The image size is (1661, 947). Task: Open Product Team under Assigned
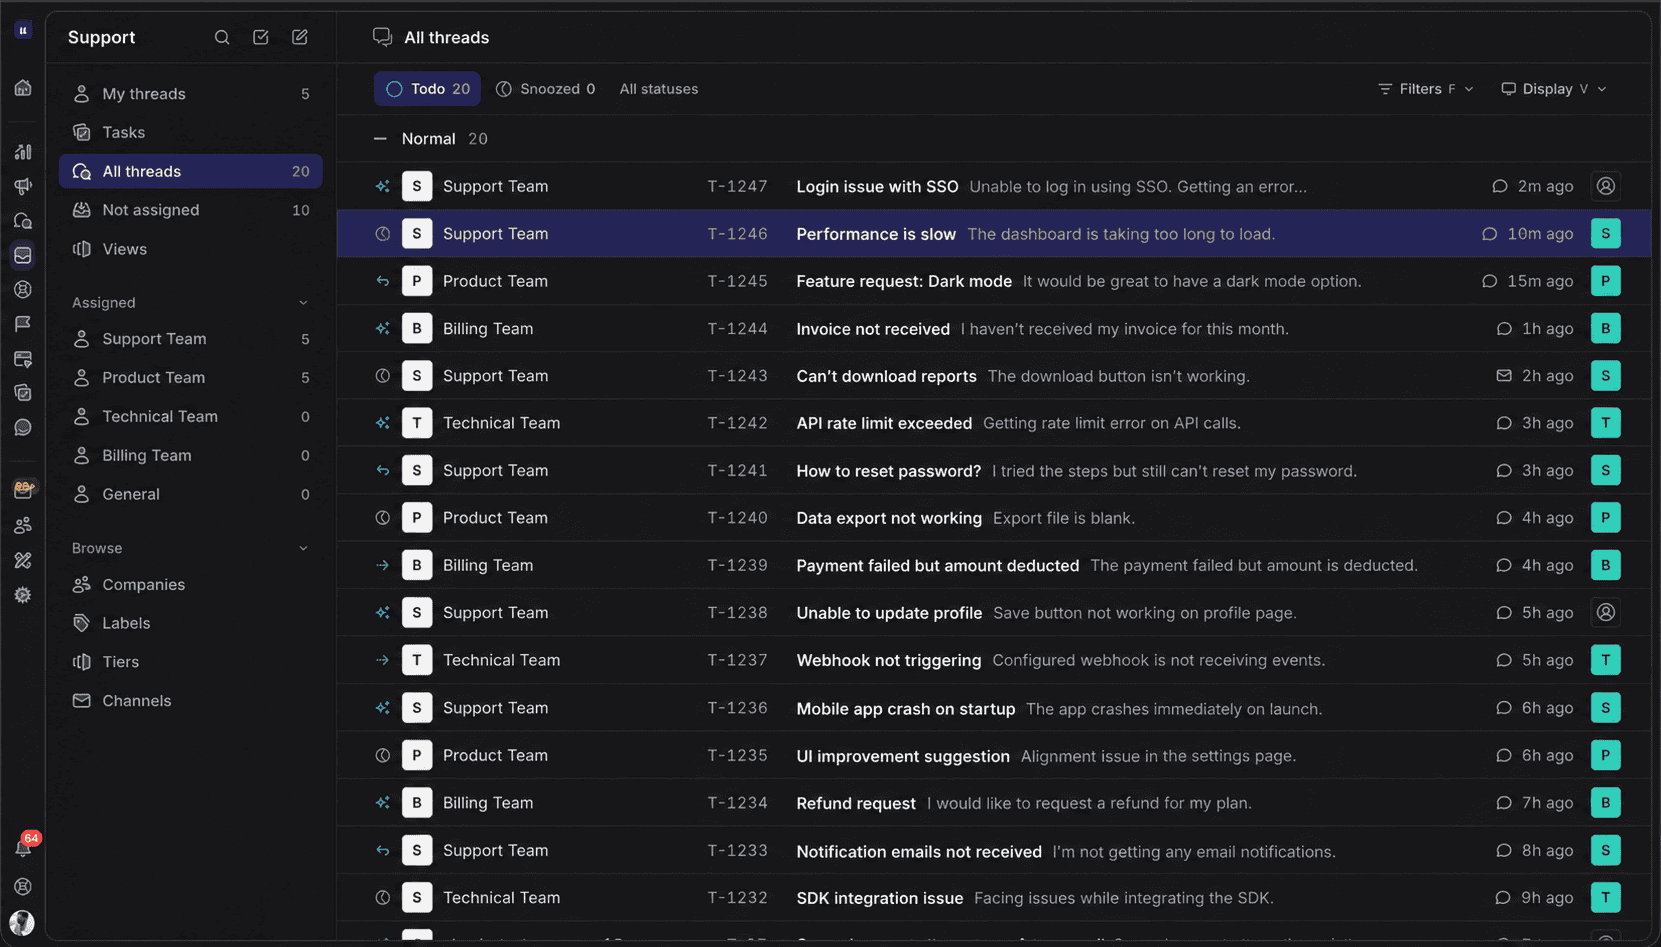click(190, 378)
